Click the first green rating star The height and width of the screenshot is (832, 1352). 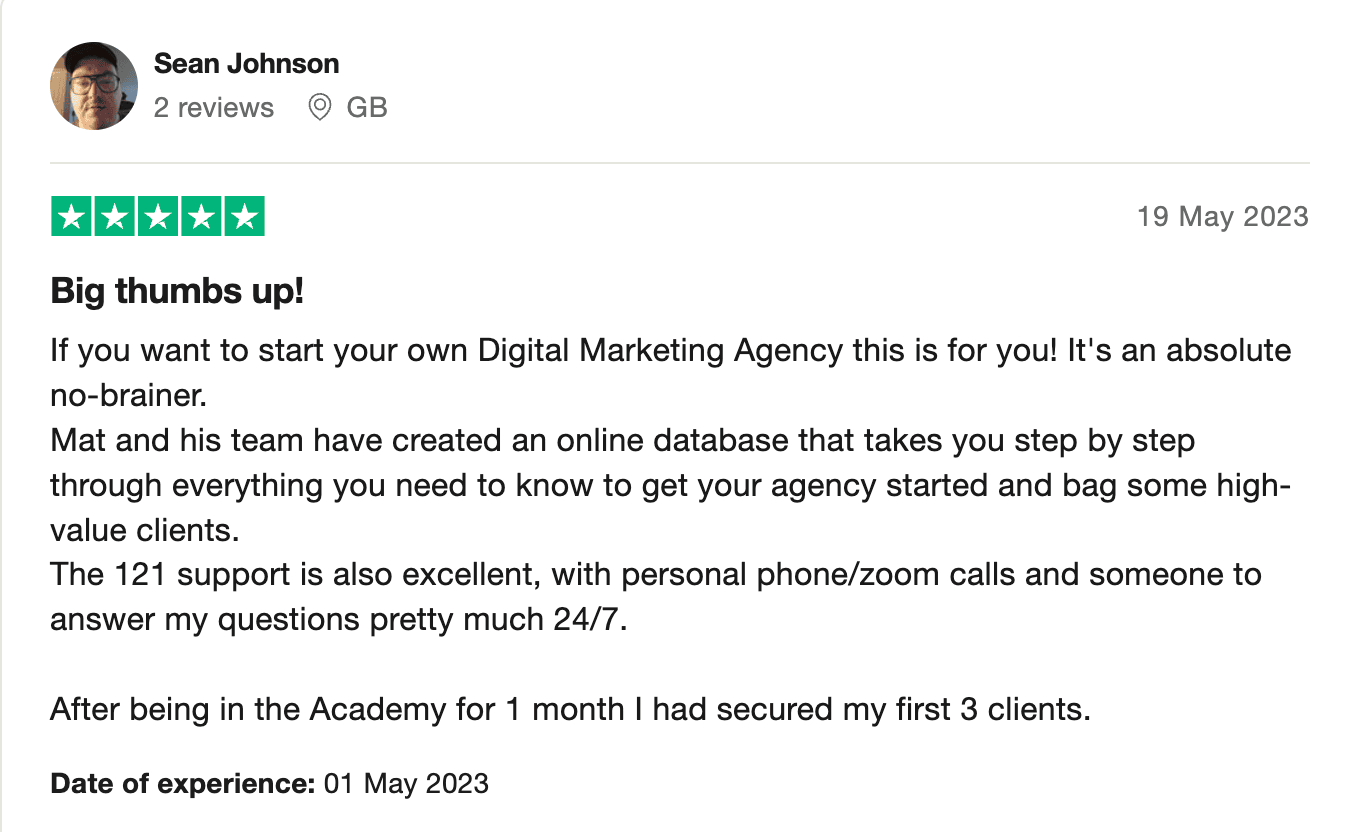coord(72,217)
